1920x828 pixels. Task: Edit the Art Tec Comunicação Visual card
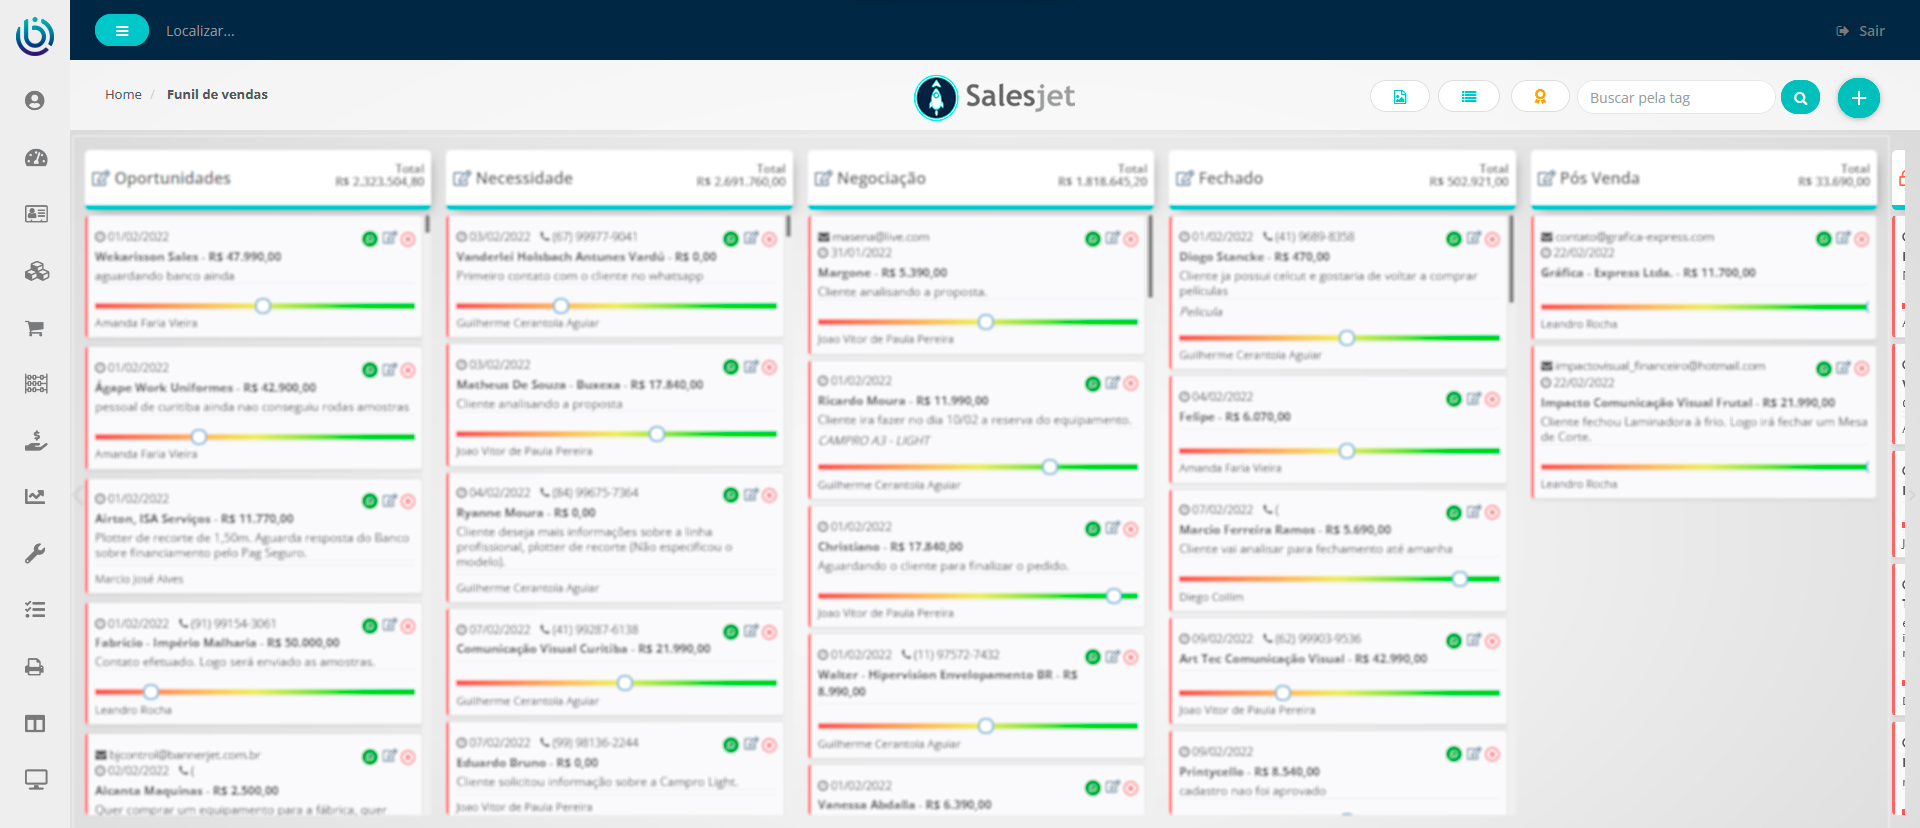tap(1473, 640)
